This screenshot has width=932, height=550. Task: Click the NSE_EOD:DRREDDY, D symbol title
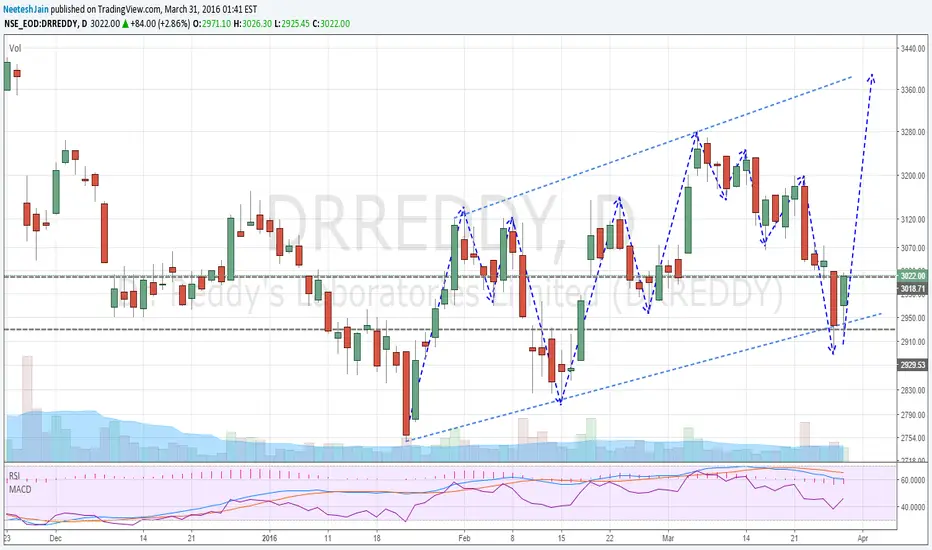click(46, 24)
